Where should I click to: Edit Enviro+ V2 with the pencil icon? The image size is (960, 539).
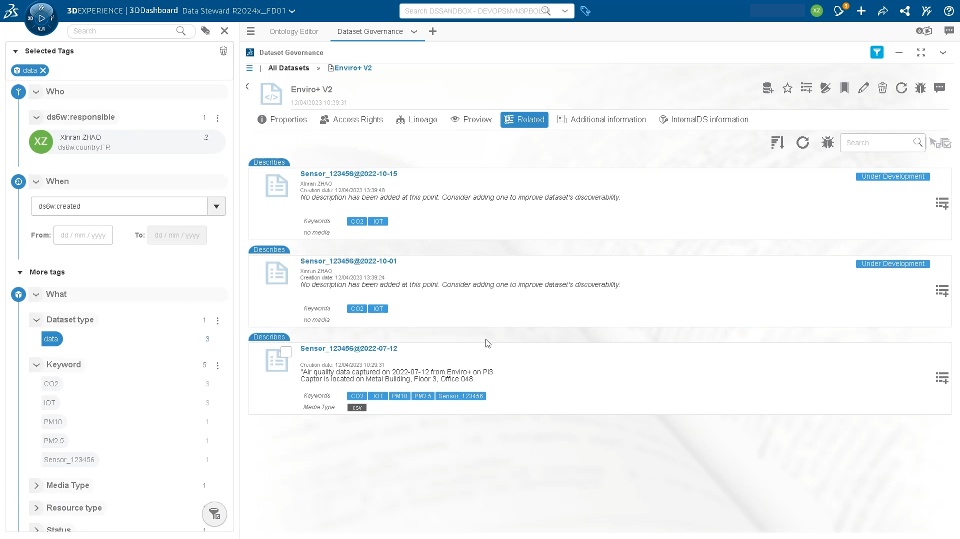[x=863, y=88]
